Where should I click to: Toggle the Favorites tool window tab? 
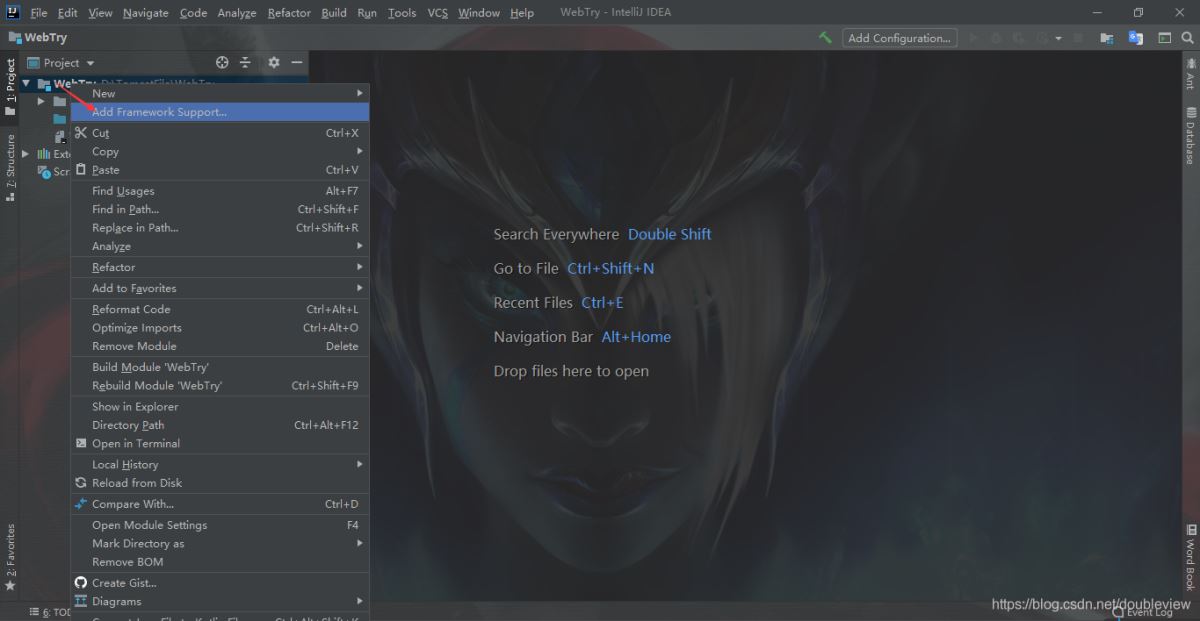coord(11,556)
